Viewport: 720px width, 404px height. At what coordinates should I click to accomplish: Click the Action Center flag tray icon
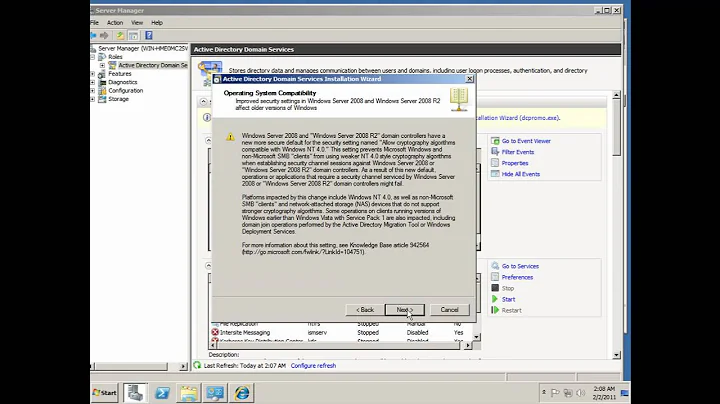tap(555, 393)
